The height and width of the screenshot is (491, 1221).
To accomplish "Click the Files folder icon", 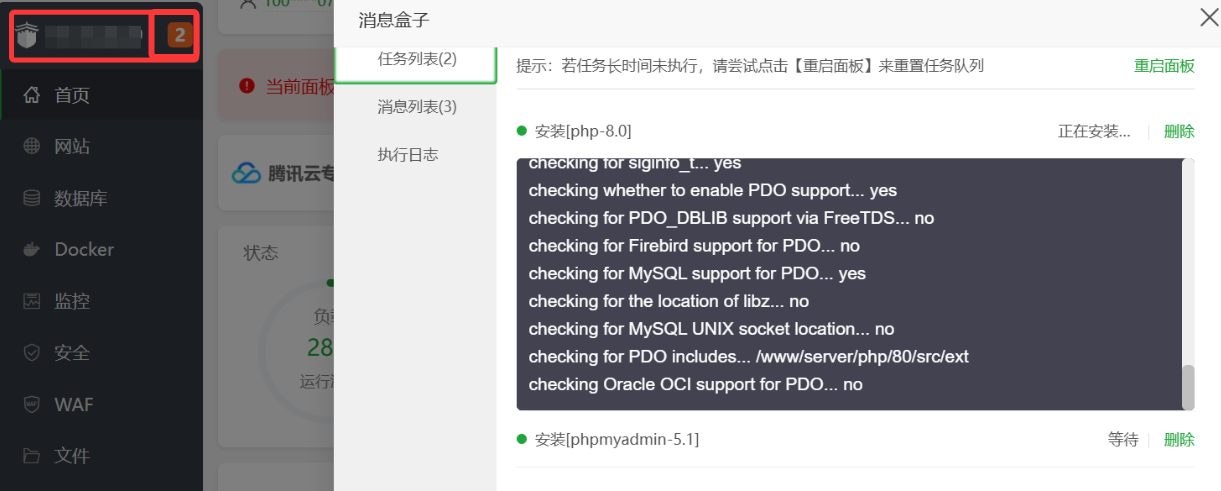I will [x=32, y=456].
